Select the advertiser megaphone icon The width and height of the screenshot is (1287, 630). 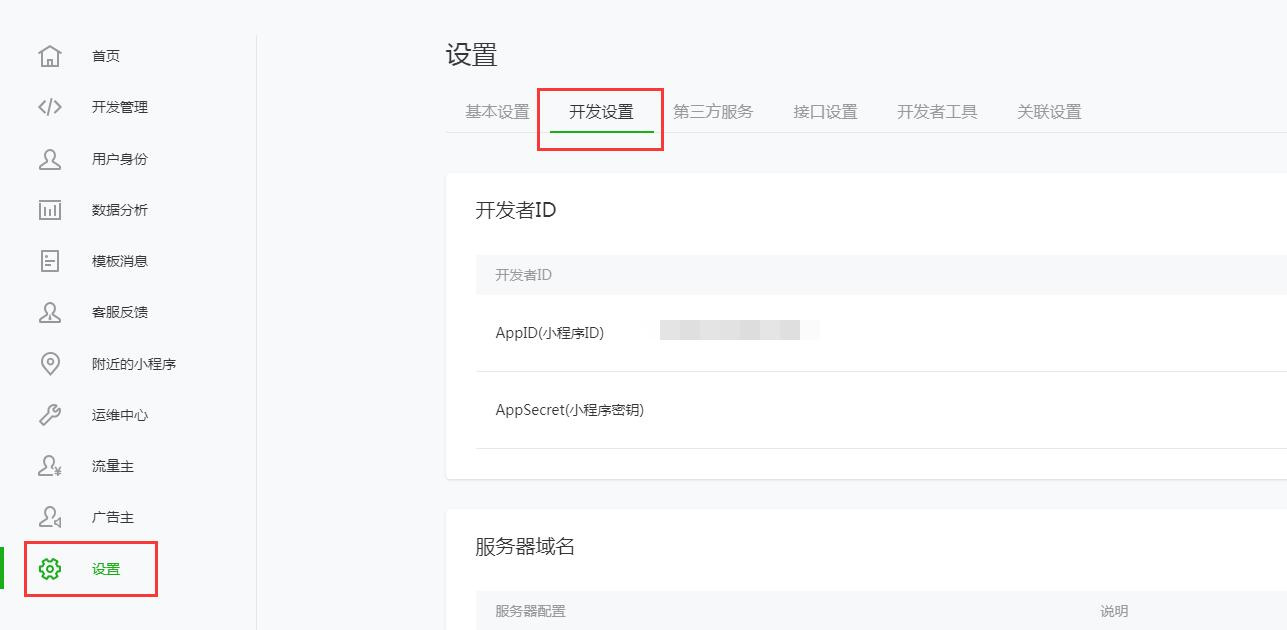49,517
